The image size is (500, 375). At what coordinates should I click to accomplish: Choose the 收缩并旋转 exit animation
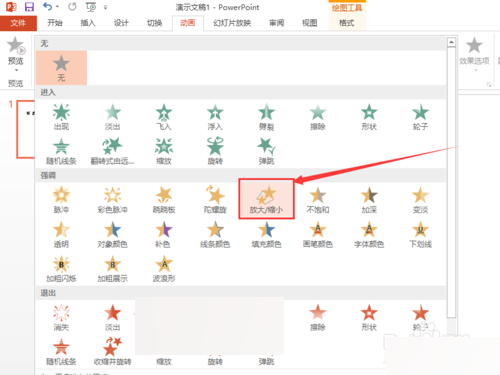click(113, 352)
